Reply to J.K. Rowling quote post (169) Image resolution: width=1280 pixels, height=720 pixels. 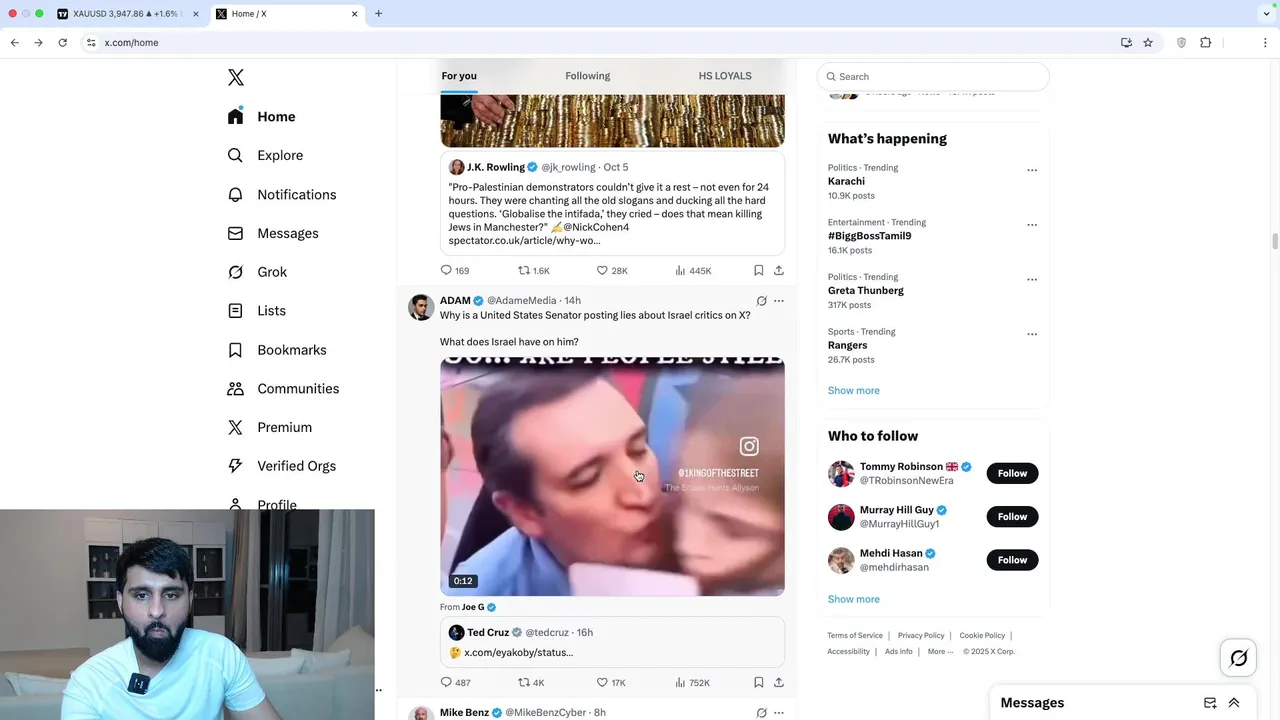coord(455,270)
